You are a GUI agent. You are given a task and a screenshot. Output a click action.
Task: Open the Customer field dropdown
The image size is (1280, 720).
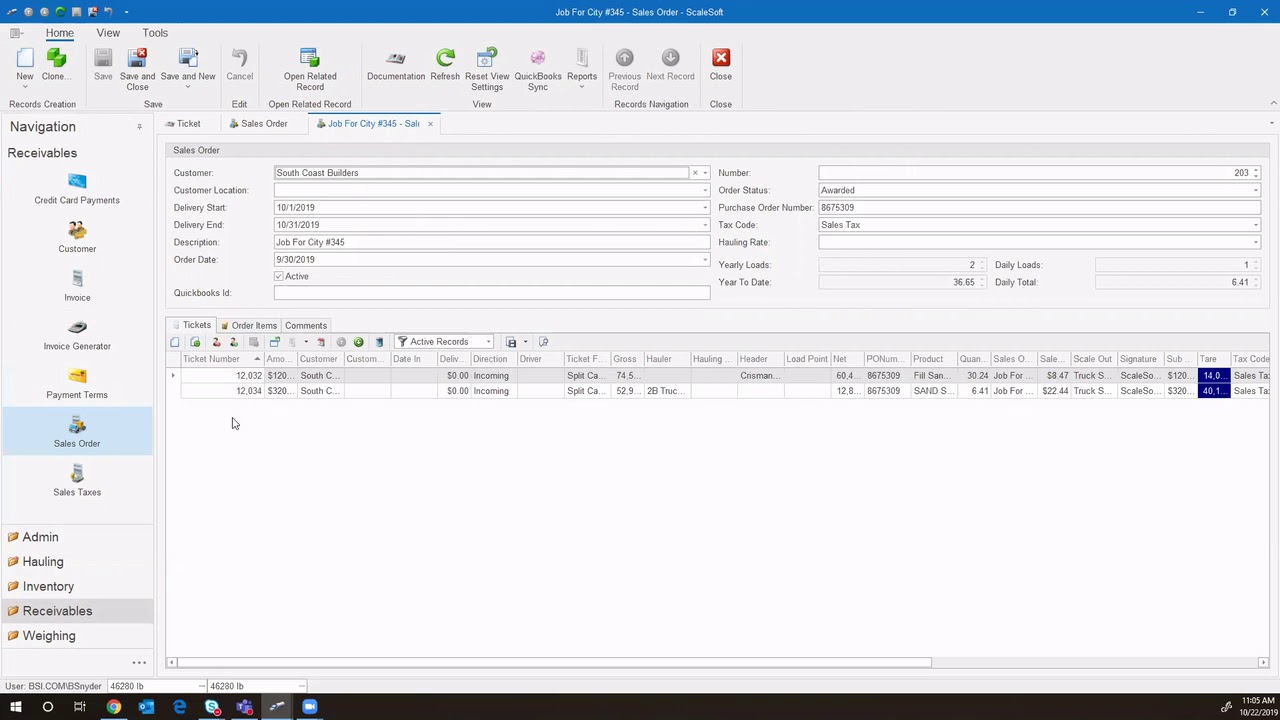(x=705, y=173)
